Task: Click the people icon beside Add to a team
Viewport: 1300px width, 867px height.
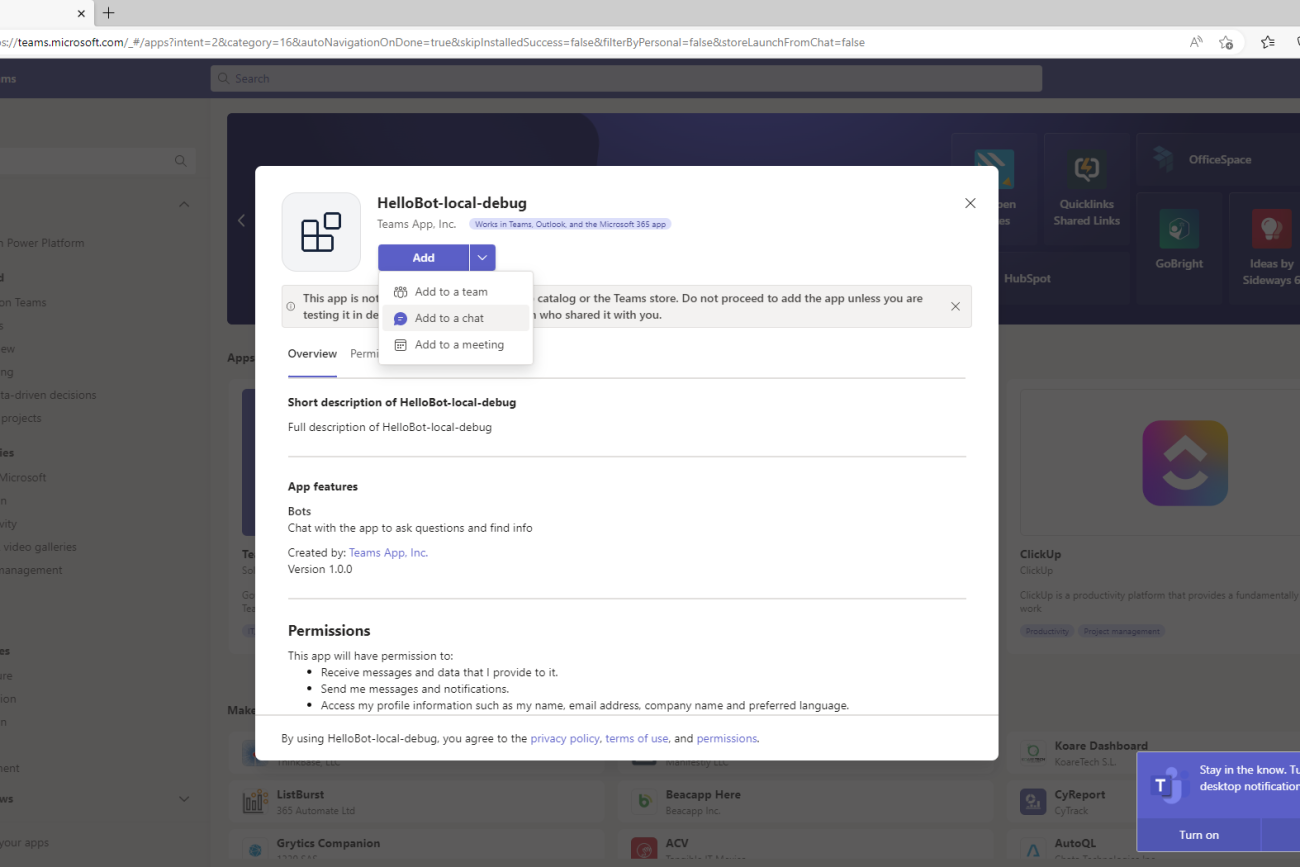Action: (x=400, y=292)
